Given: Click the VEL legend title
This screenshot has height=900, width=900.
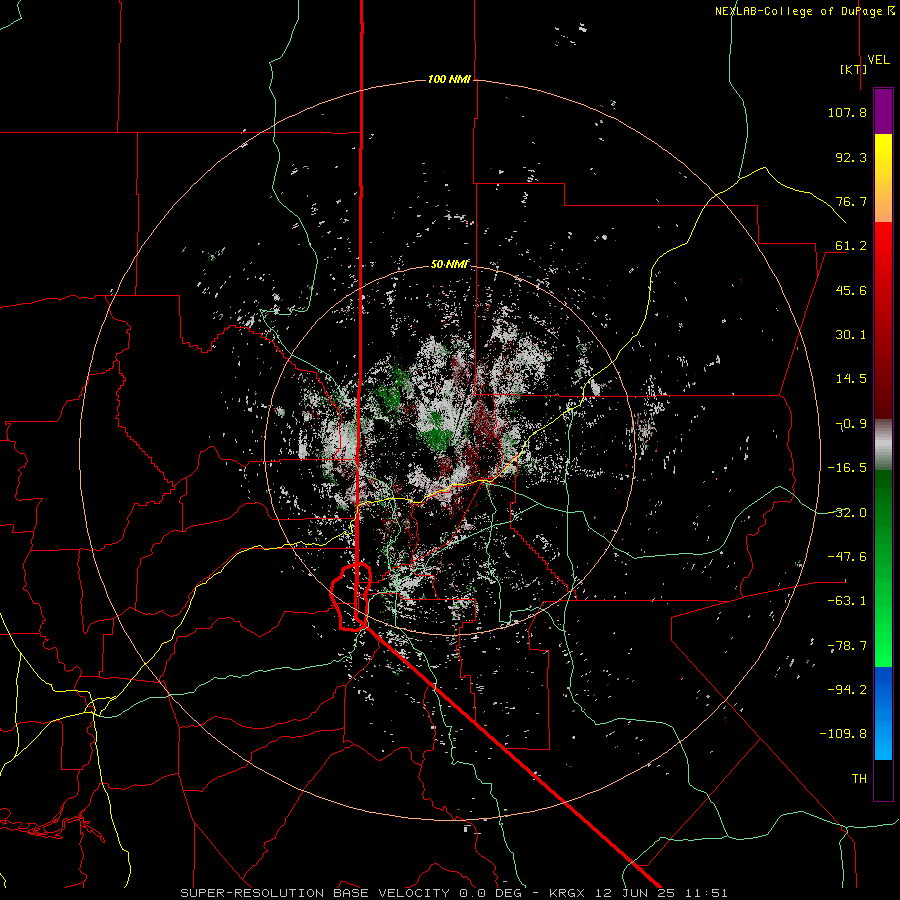Looking at the screenshot, I should click(x=878, y=60).
